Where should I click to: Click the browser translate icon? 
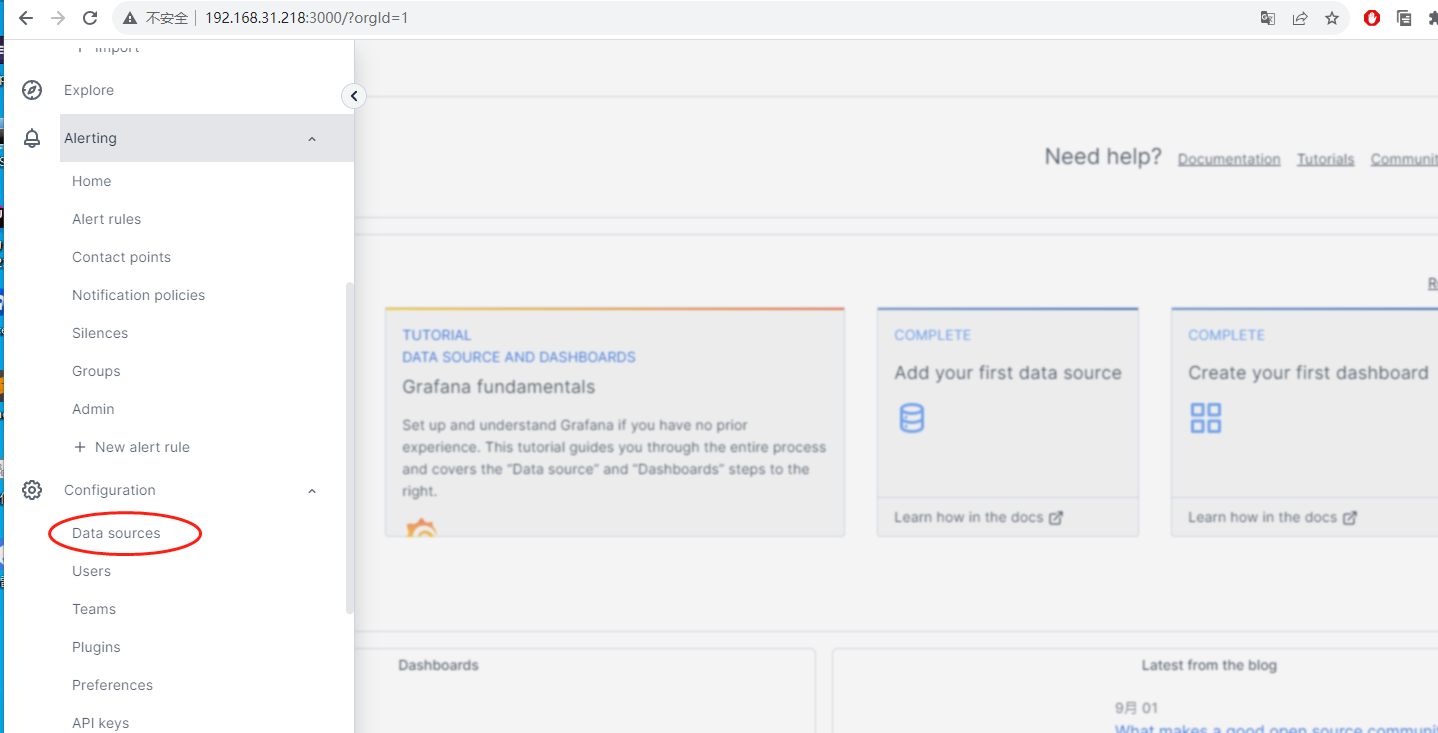pos(1267,18)
